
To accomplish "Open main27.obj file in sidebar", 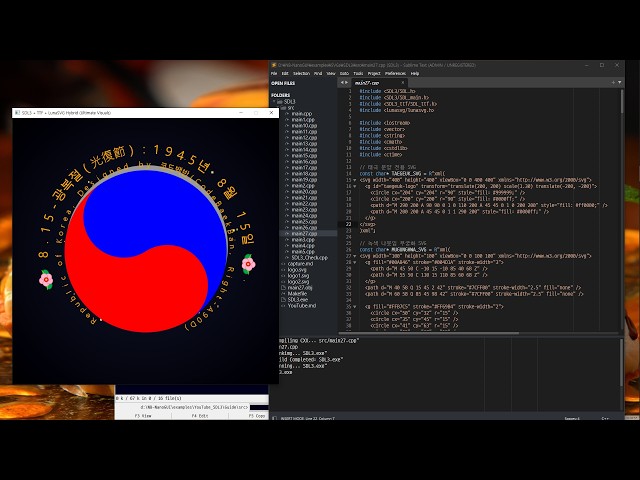I will (x=300, y=288).
